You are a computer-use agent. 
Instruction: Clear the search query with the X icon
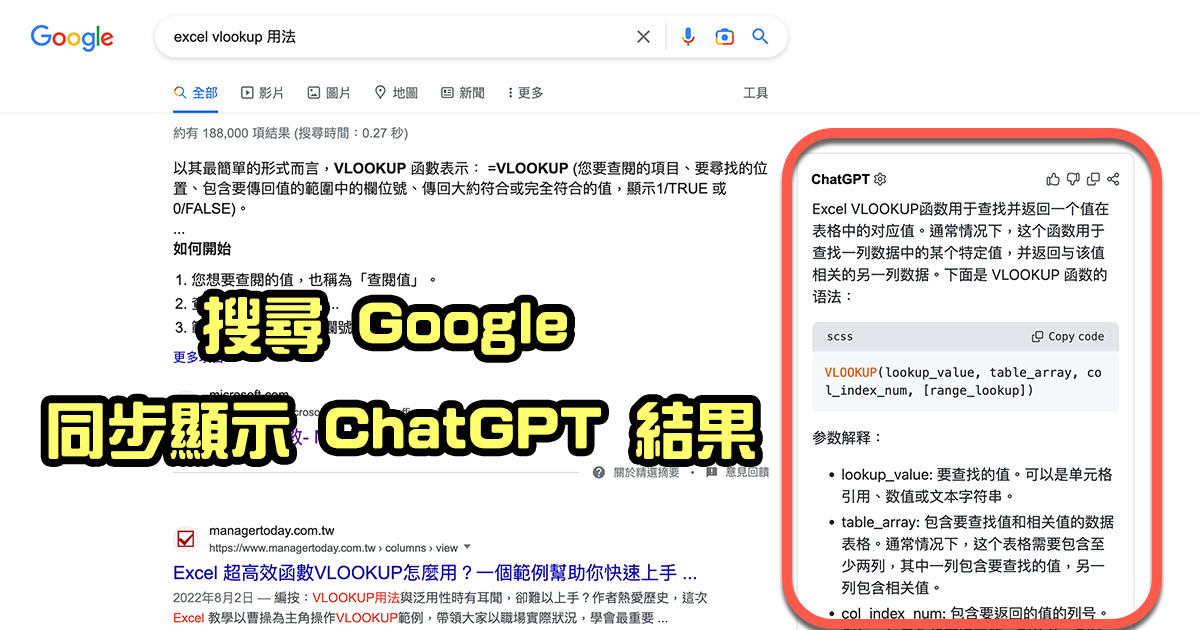[x=643, y=36]
